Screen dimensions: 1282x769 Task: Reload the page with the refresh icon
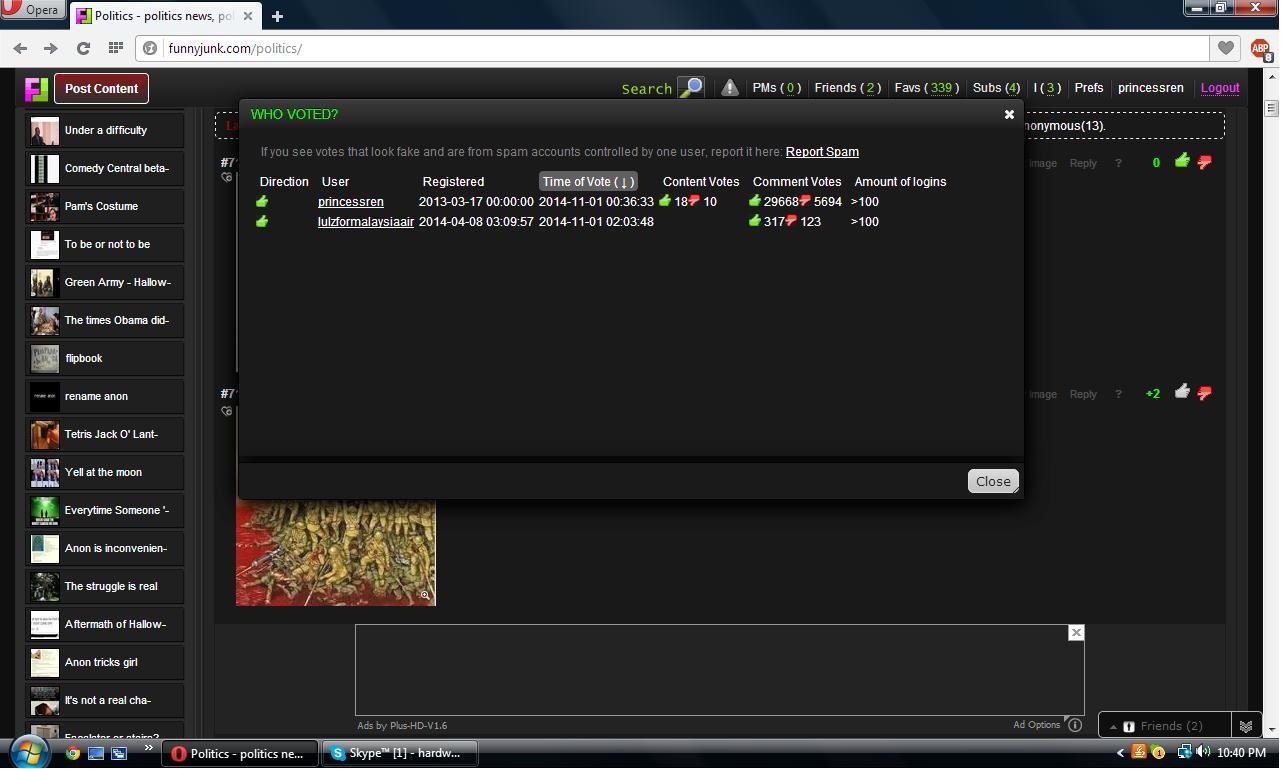(x=83, y=48)
